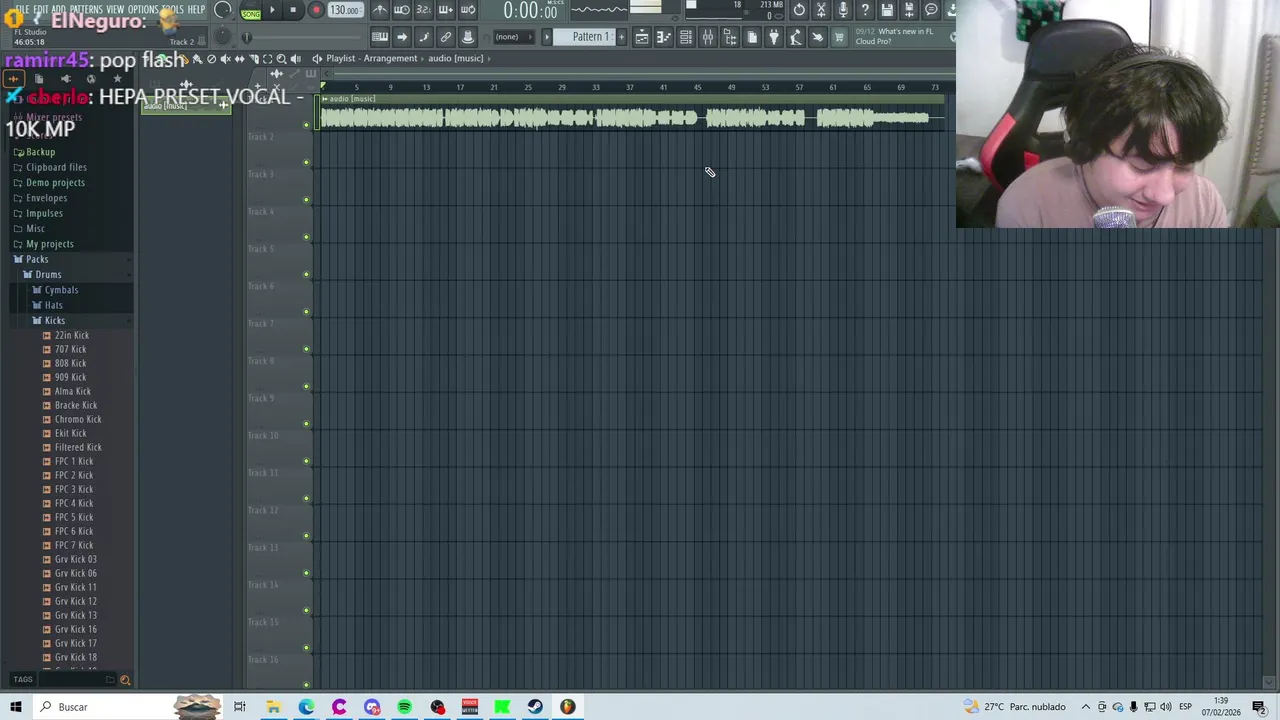Click the Save project floppy icon
1280x720 pixels.
point(887,10)
